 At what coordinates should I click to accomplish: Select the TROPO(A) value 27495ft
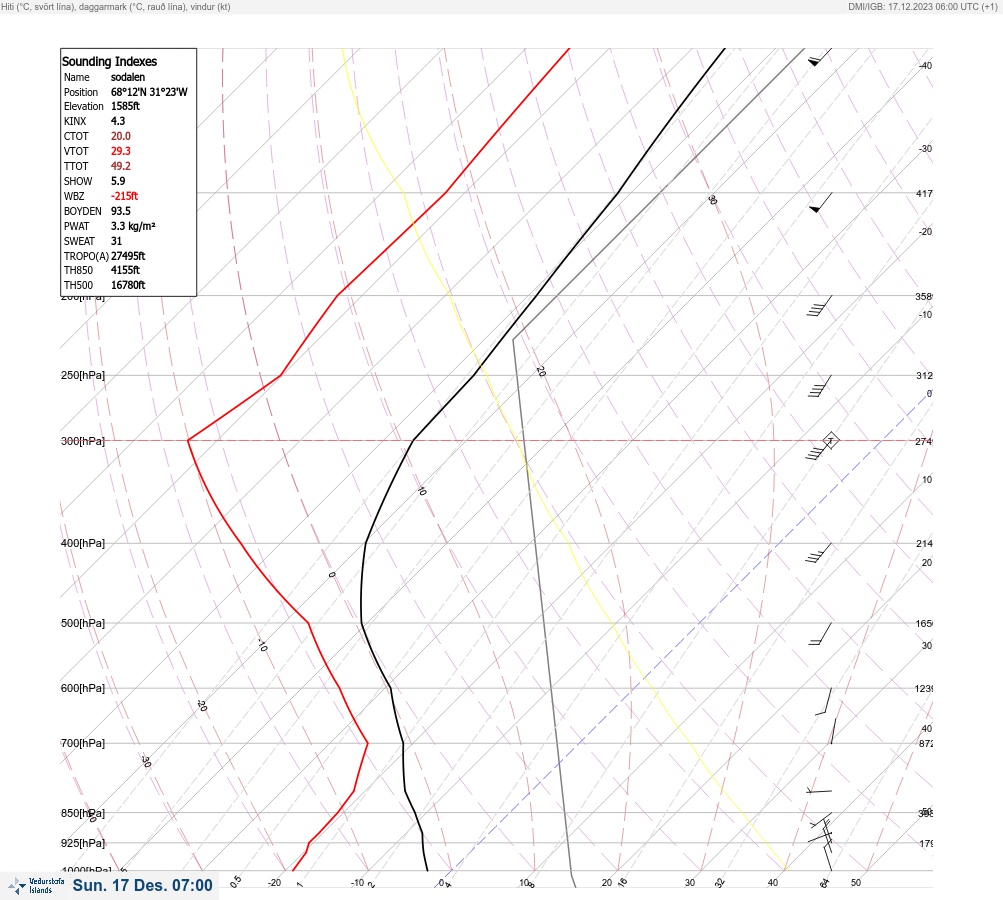tap(128, 256)
